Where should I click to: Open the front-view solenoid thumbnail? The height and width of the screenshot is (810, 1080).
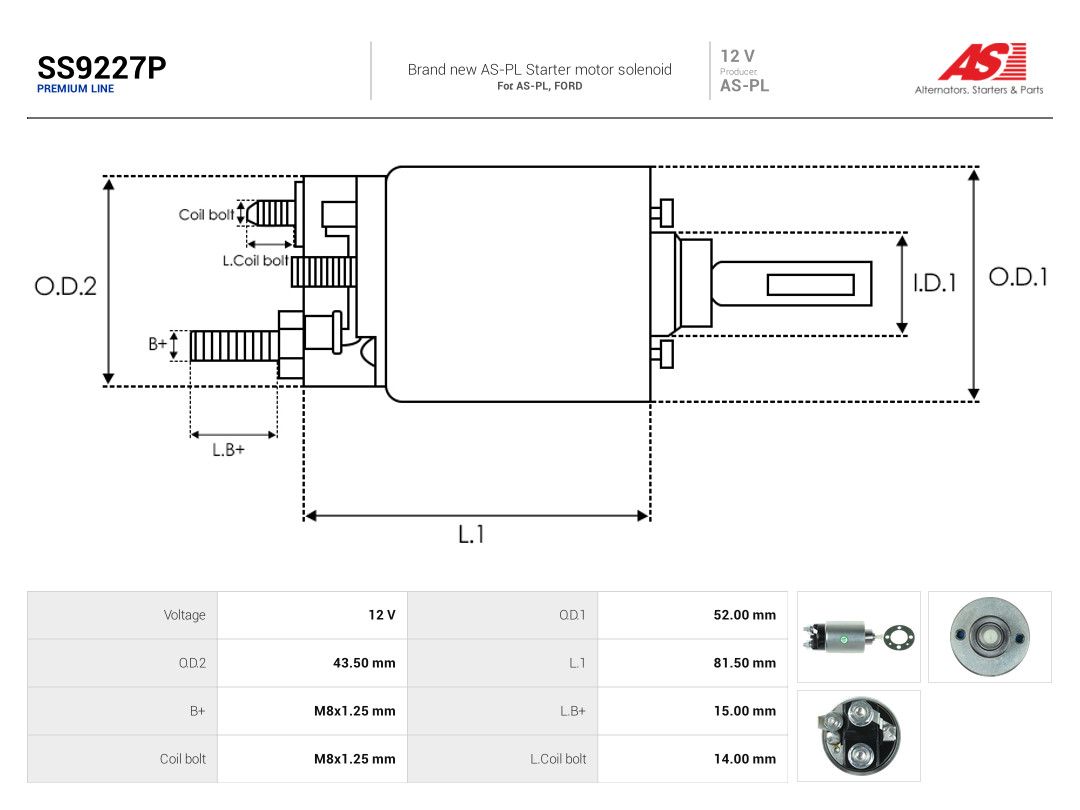pyautogui.click(x=990, y=637)
